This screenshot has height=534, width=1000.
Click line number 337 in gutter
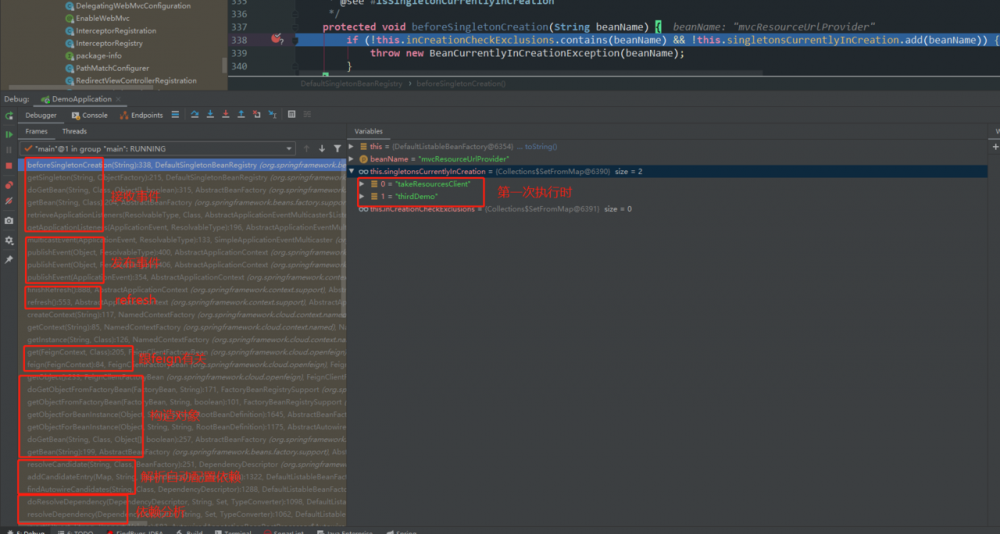[239, 27]
